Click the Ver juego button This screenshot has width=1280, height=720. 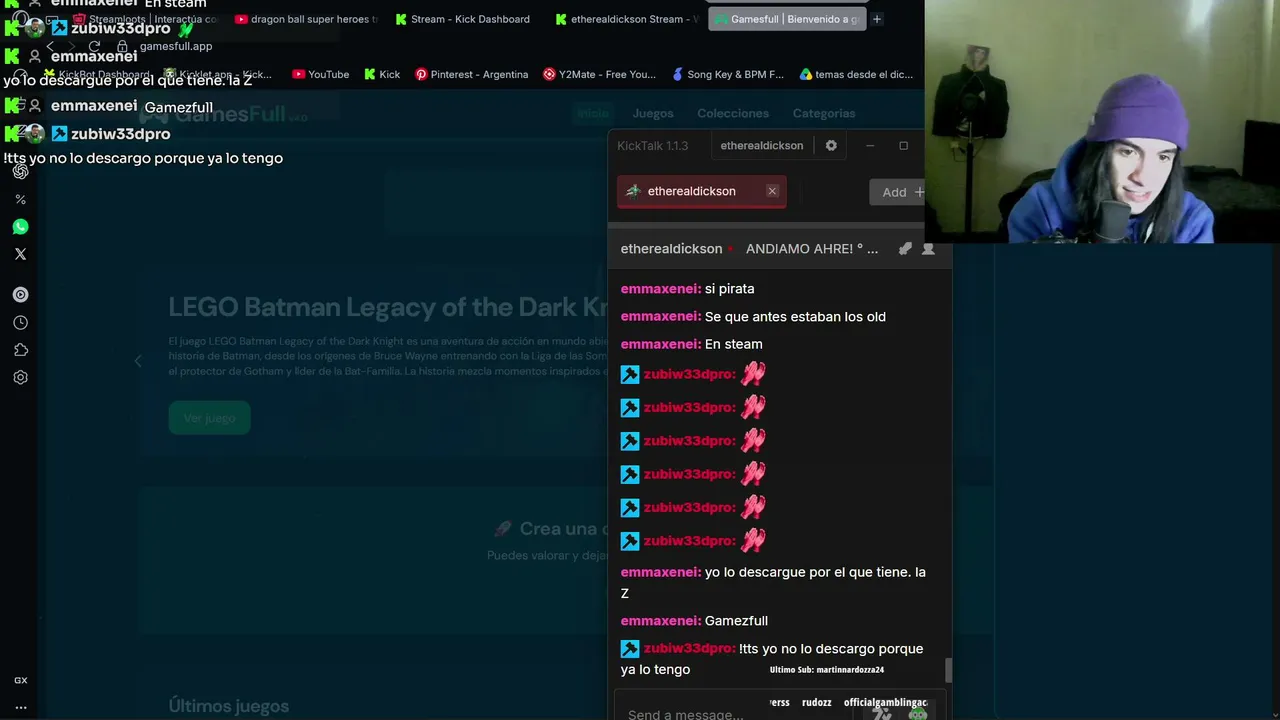(209, 418)
